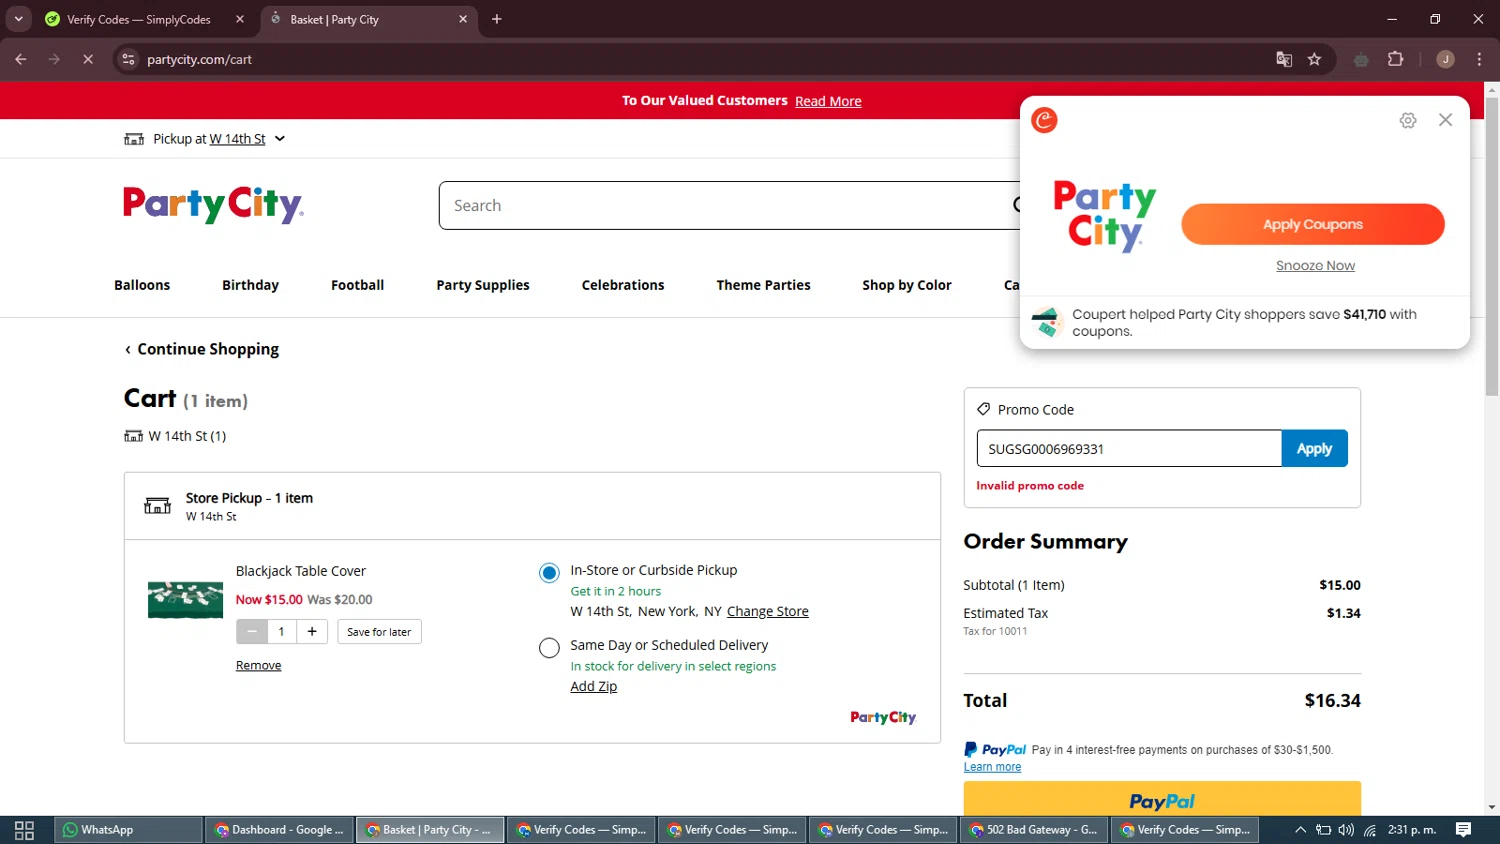
Task: Click the PayPal Learn more link
Action: 992,767
